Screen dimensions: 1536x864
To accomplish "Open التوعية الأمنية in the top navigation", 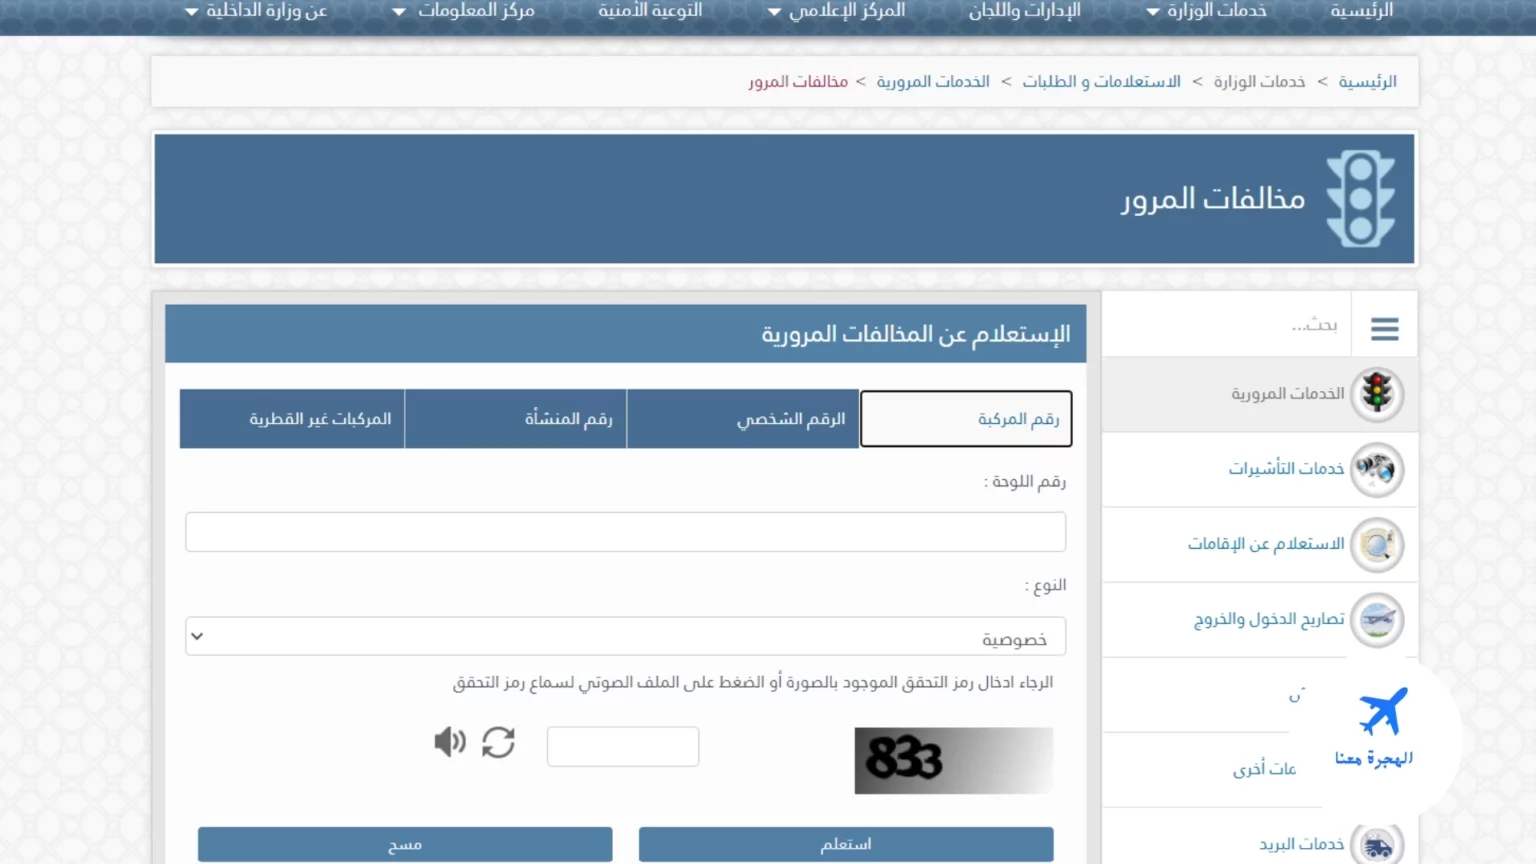I will tap(650, 11).
